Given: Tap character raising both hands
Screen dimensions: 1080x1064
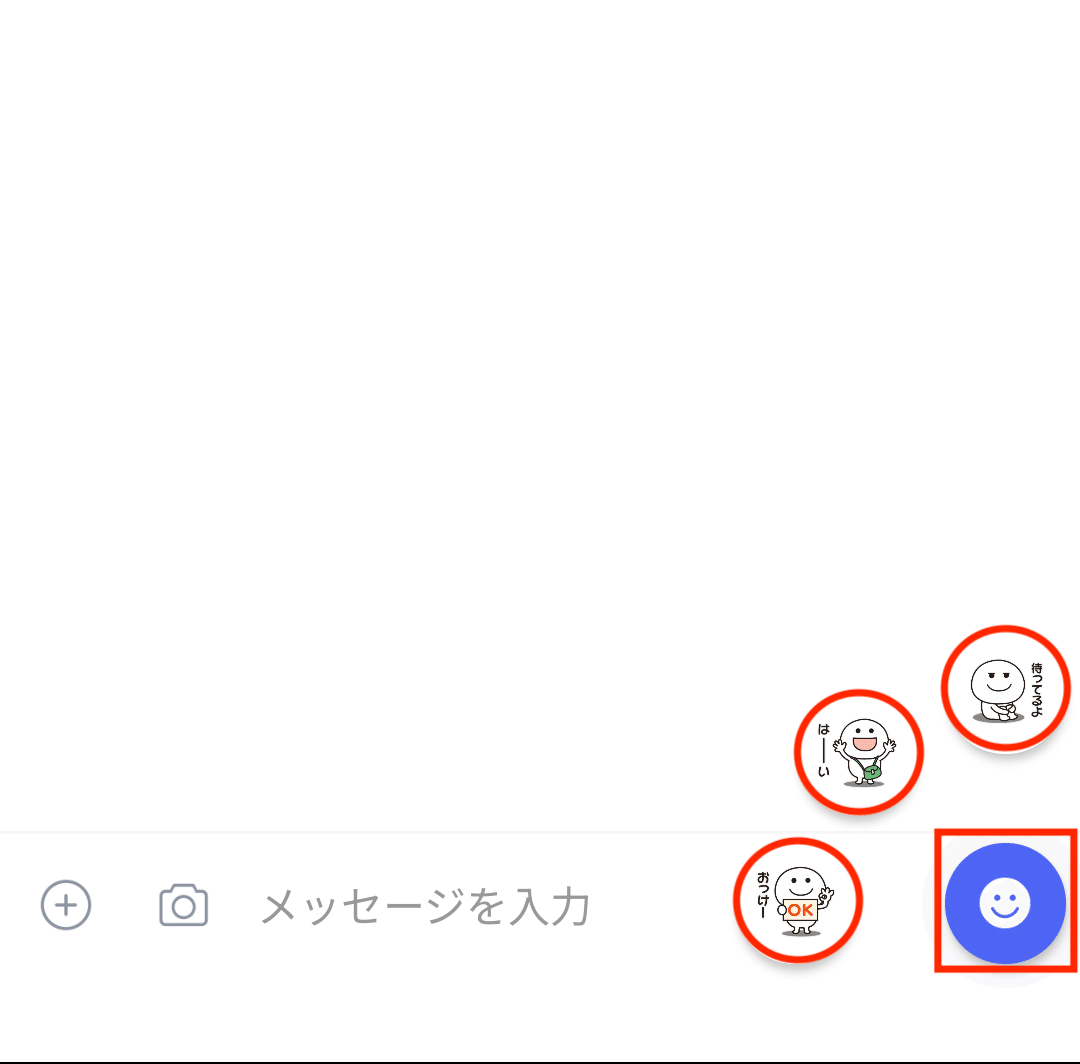Looking at the screenshot, I should [859, 751].
